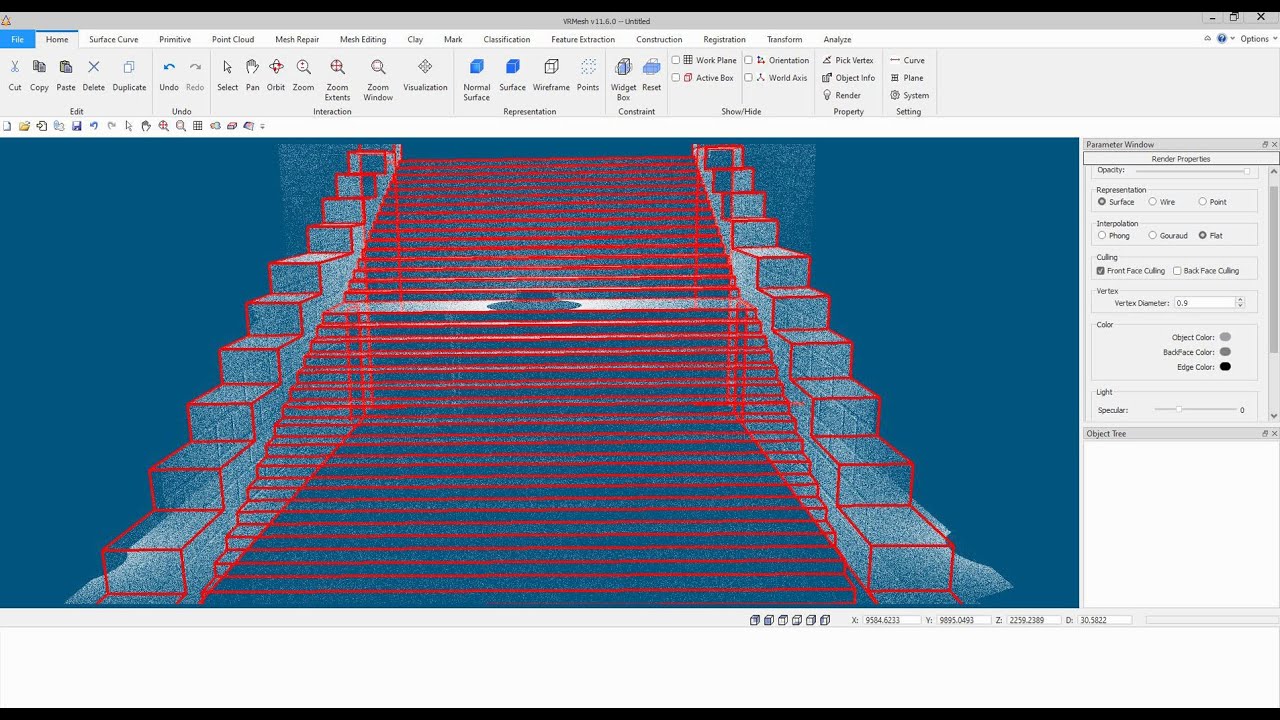1280x720 pixels.
Task: Click the Object Color swatch
Action: click(1225, 337)
